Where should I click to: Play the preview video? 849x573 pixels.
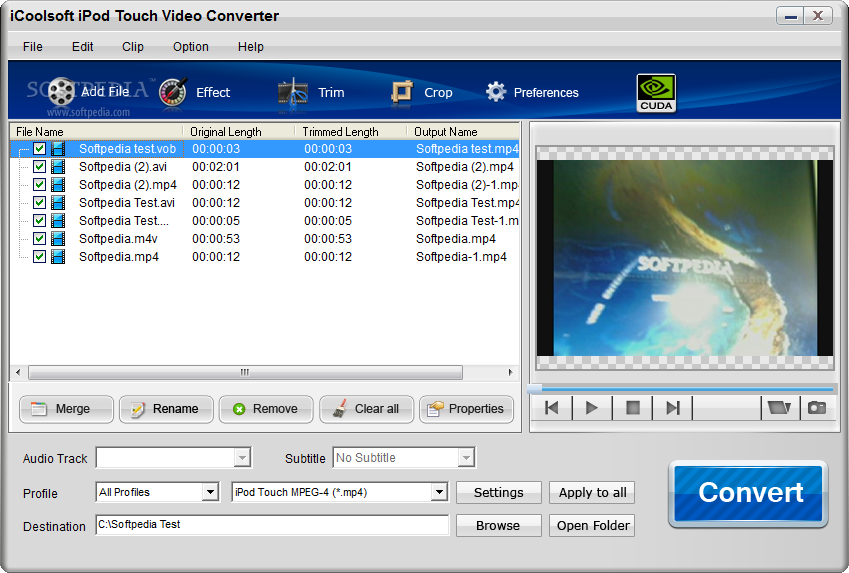point(592,408)
